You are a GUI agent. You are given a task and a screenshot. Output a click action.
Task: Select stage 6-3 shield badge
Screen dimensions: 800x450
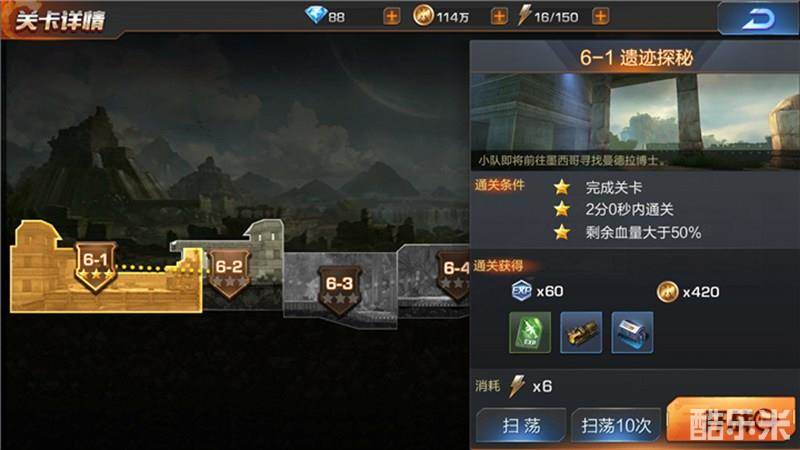(x=339, y=289)
